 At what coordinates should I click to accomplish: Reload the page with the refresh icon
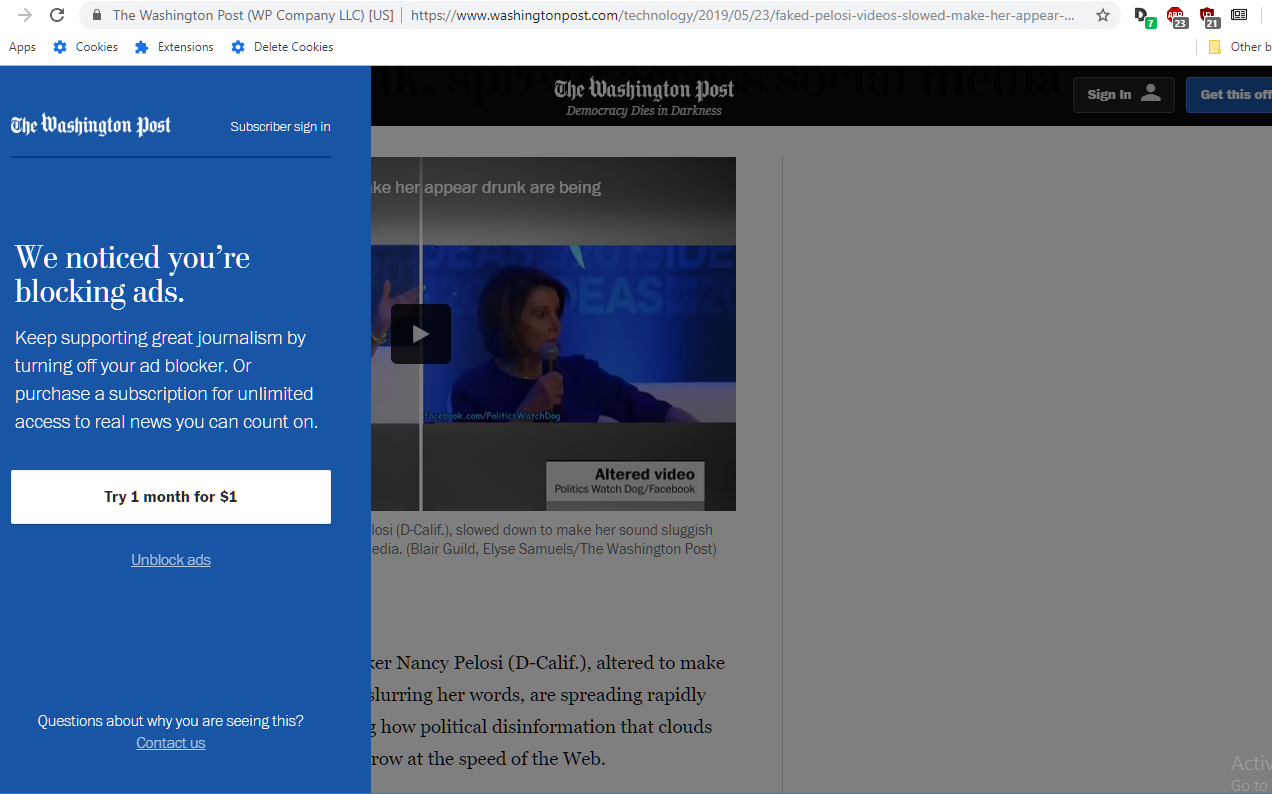coord(57,15)
